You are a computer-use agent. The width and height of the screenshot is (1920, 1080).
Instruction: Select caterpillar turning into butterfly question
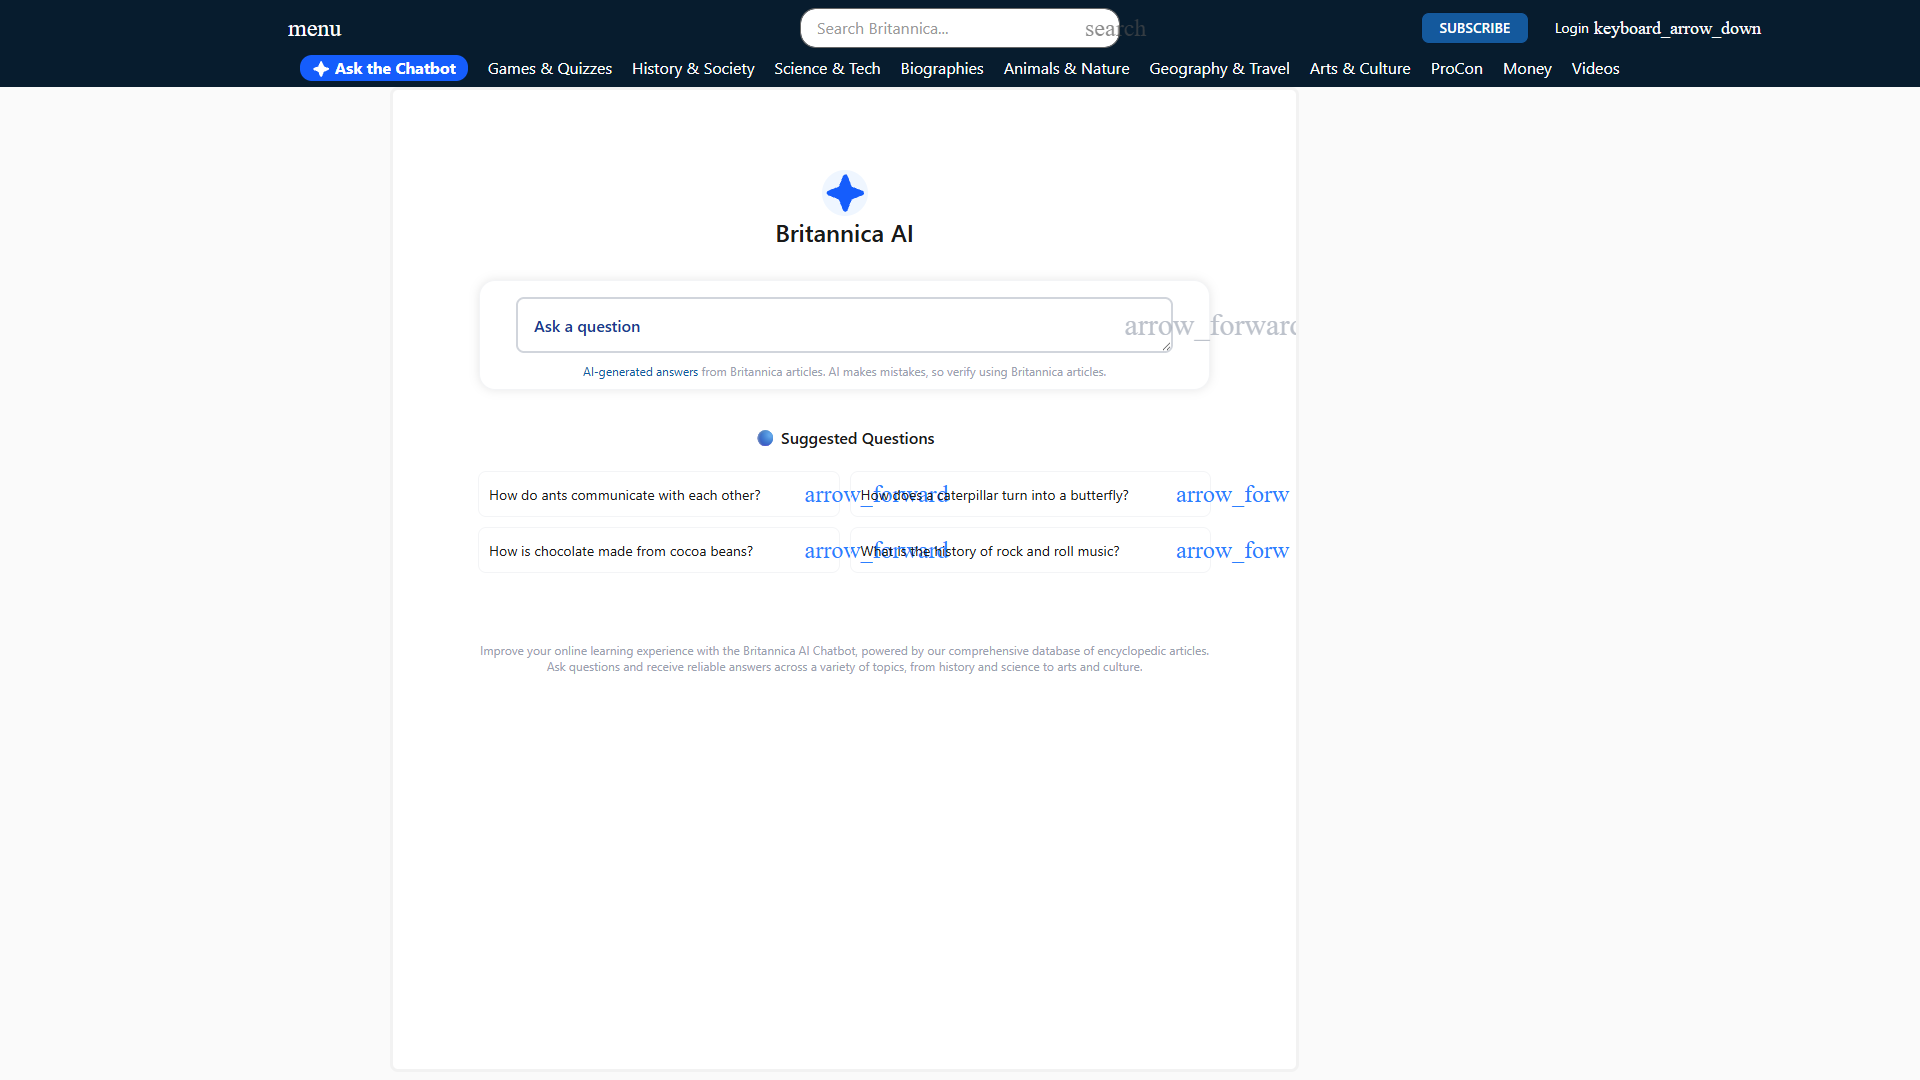click(x=1030, y=495)
